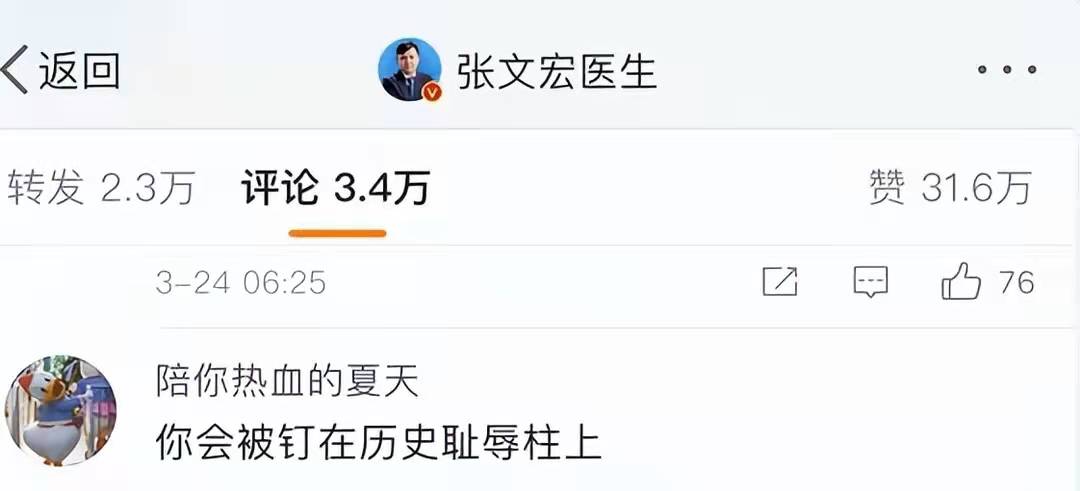Reply using the speech bubble icon
Viewport: 1080px width, 491px height.
[x=871, y=282]
